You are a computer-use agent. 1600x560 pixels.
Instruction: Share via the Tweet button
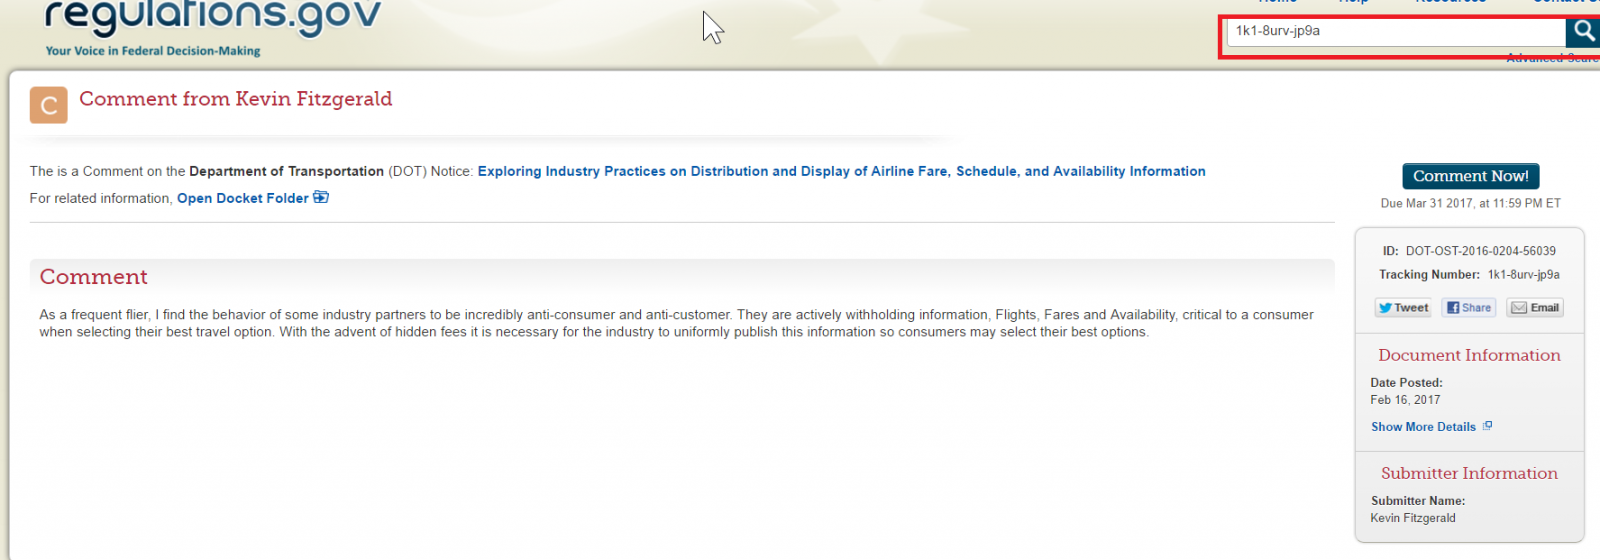click(1403, 308)
